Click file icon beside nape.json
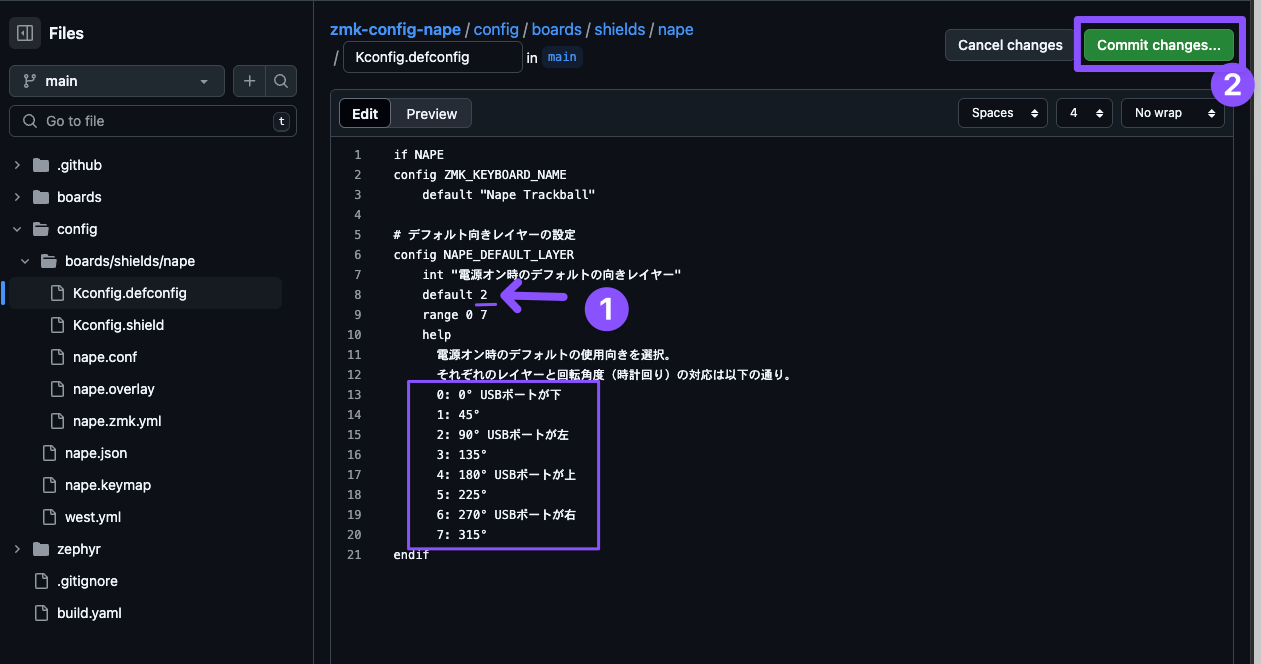 pyautogui.click(x=49, y=453)
